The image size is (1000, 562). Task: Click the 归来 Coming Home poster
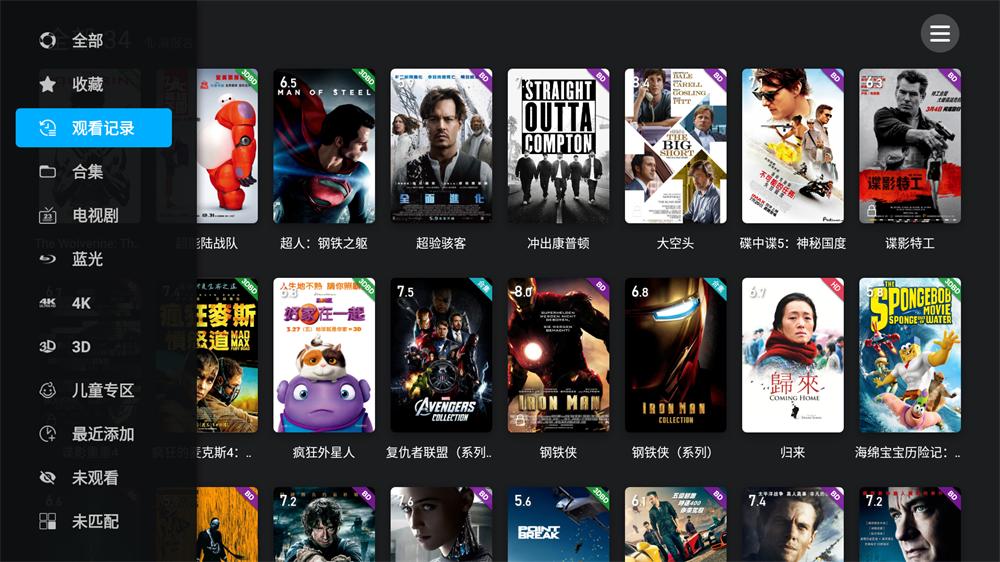click(793, 355)
